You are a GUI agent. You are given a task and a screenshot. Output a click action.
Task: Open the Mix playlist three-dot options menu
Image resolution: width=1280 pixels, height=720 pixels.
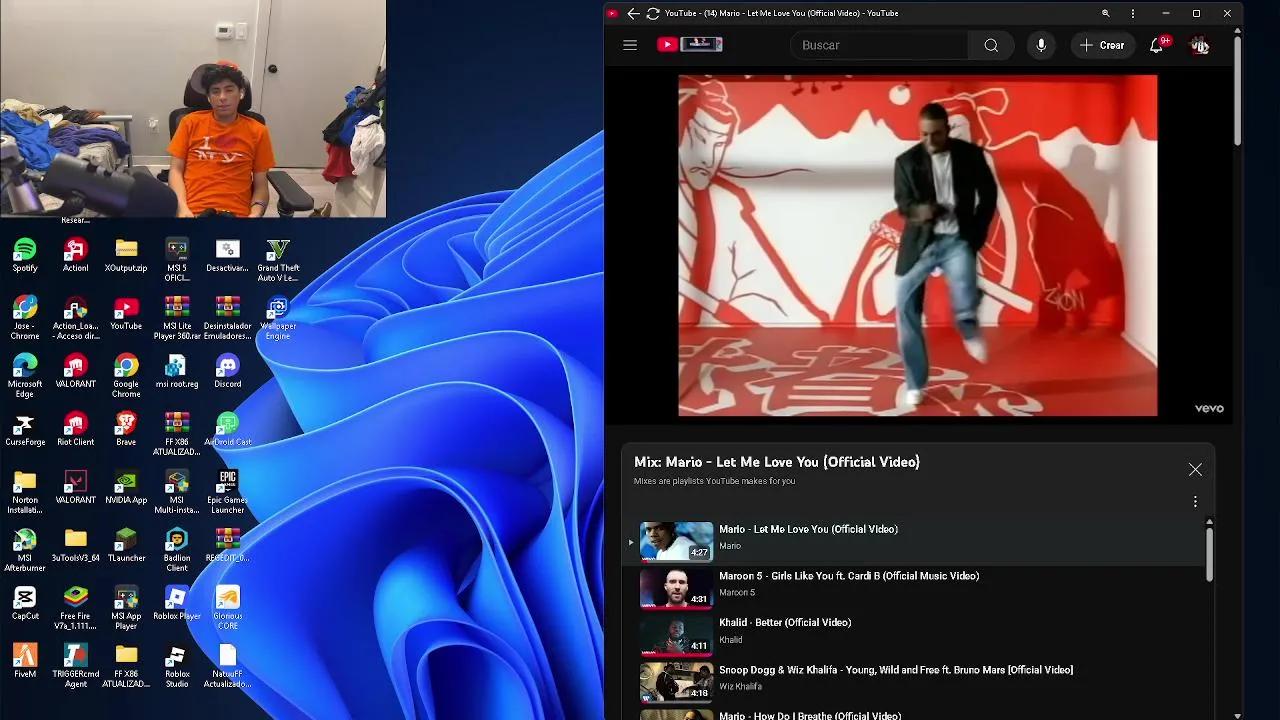point(1195,502)
